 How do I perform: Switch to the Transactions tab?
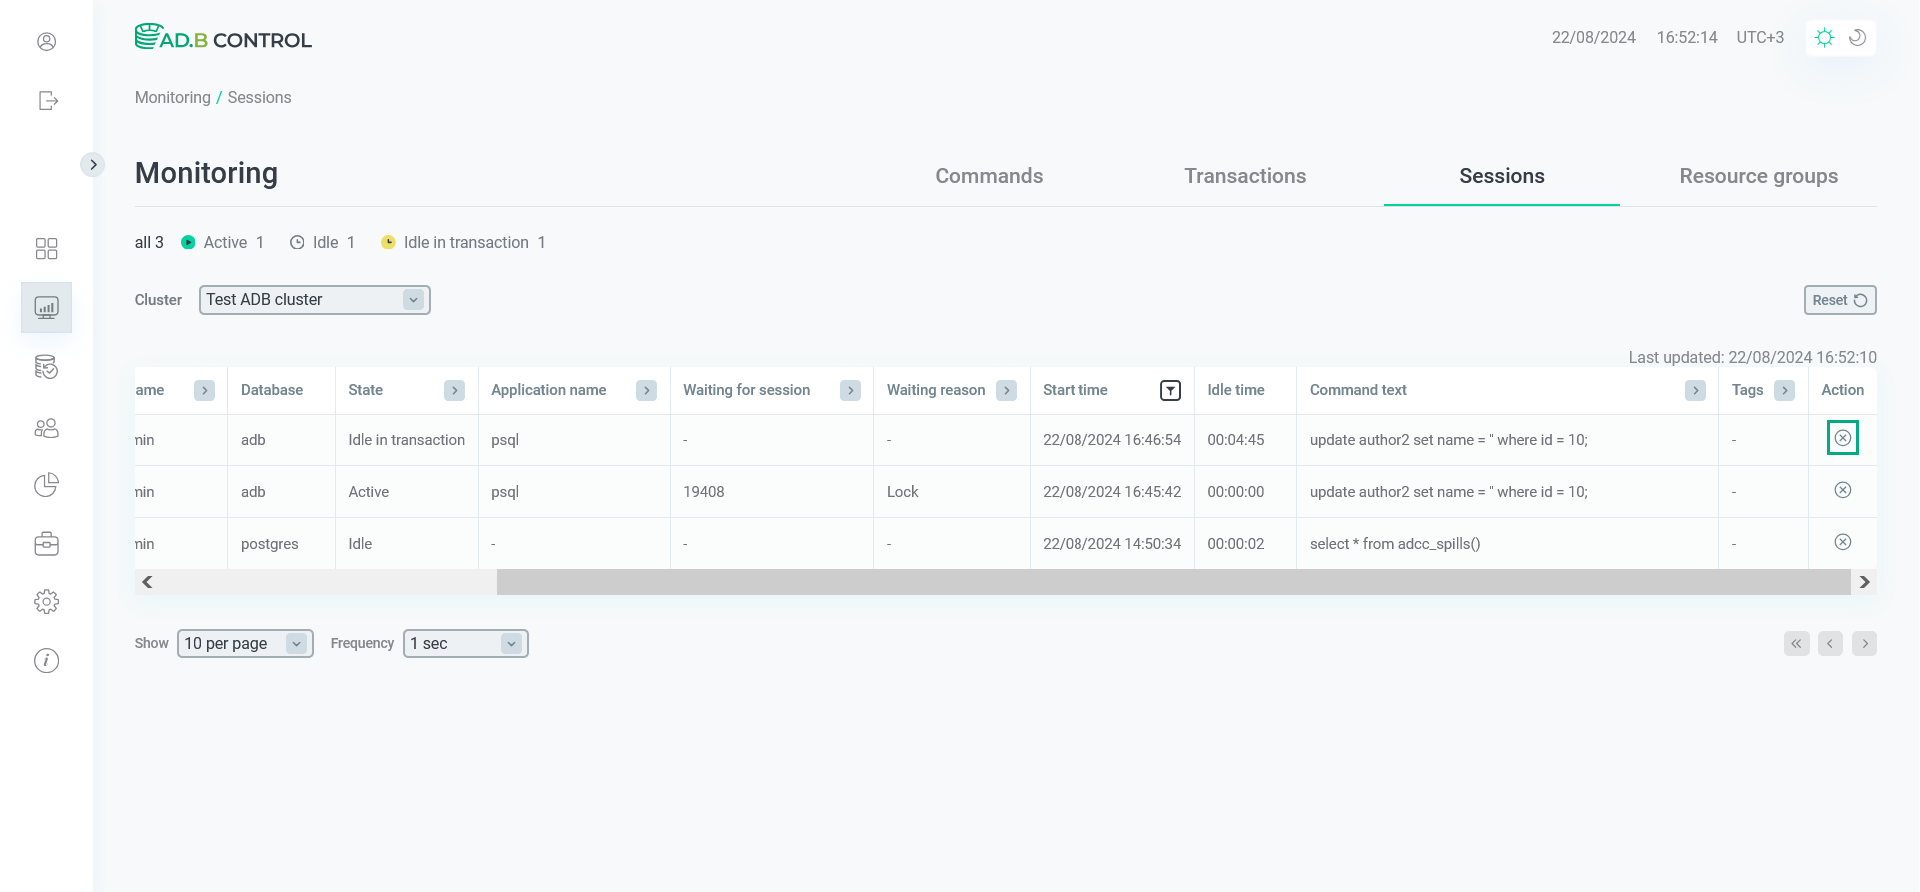[1245, 176]
